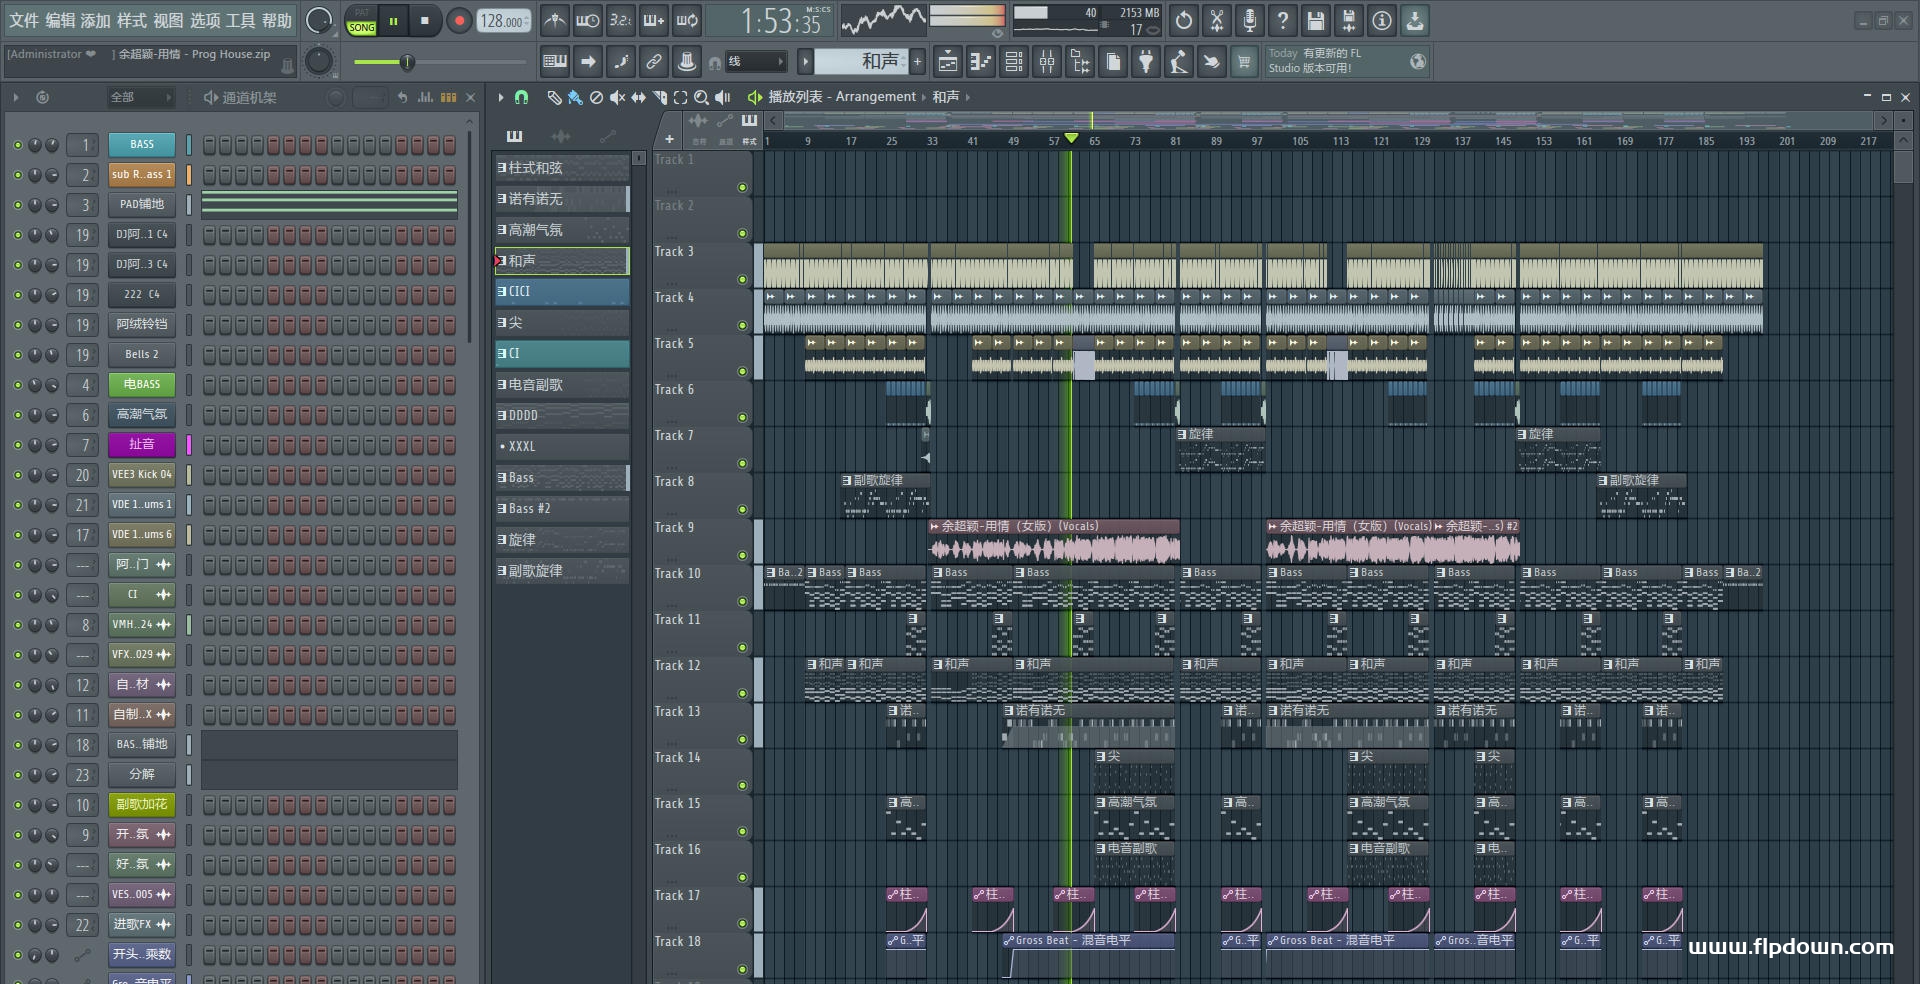Open the plugin picker plug icon
1920x984 pixels.
(1146, 62)
